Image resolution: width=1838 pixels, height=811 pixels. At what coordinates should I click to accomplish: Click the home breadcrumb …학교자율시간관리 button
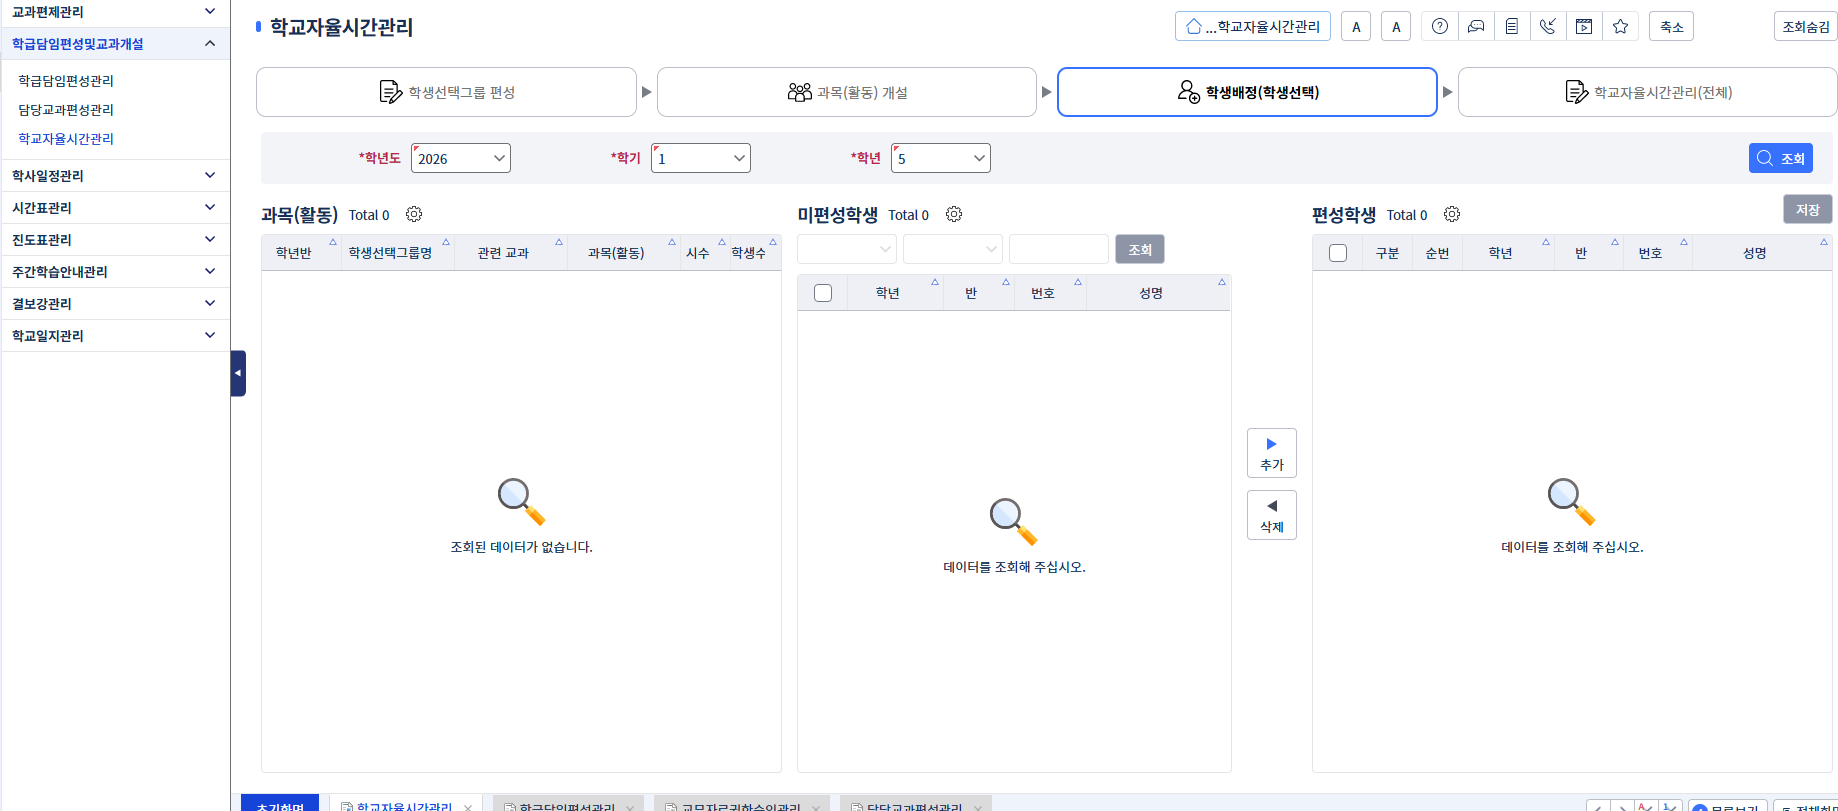coord(1253,27)
